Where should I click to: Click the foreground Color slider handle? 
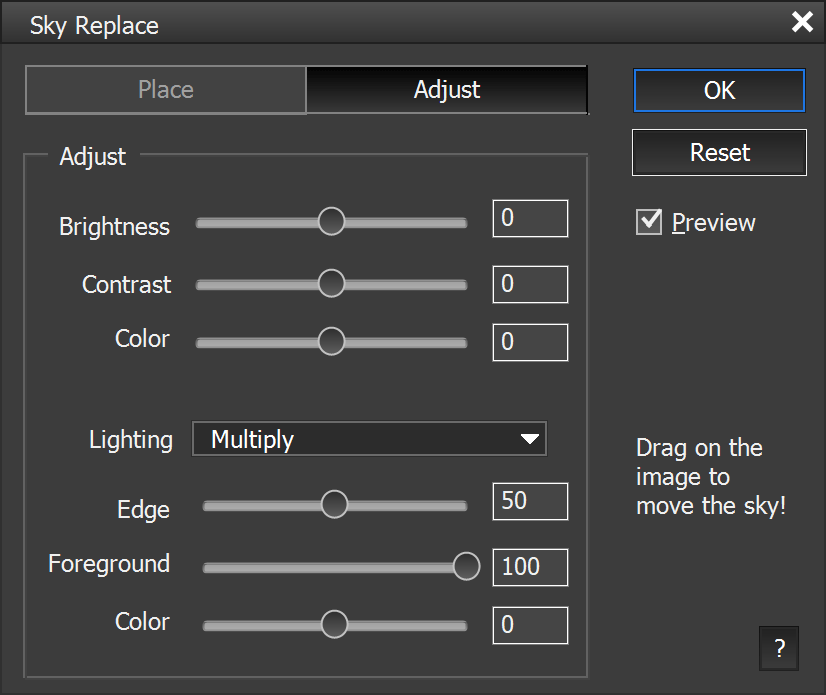tap(334, 625)
